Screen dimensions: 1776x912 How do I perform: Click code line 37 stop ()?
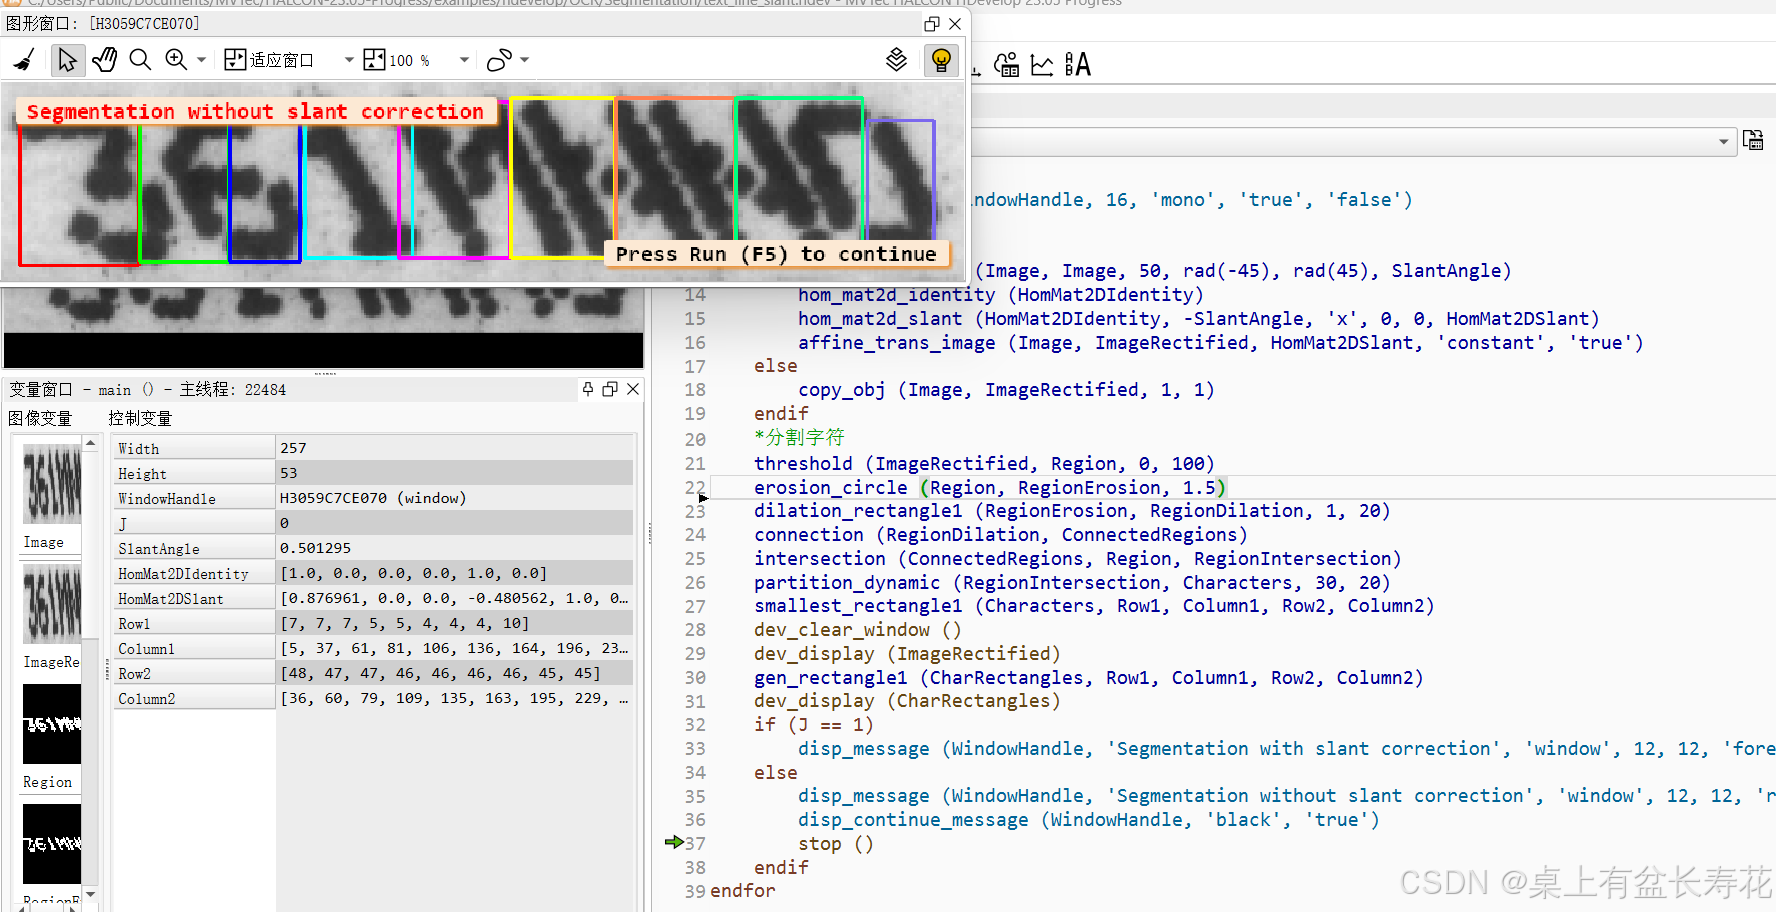pyautogui.click(x=836, y=844)
